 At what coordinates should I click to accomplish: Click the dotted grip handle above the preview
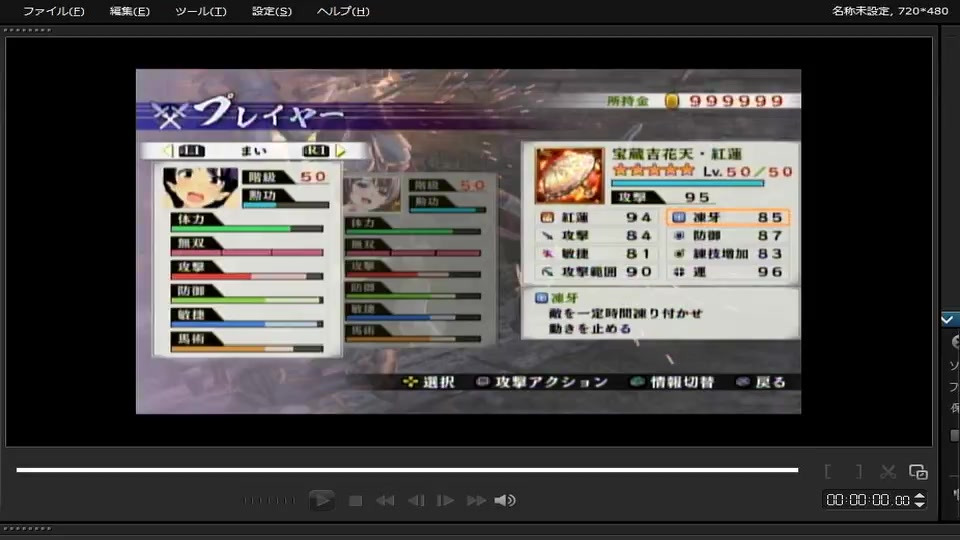(28, 30)
